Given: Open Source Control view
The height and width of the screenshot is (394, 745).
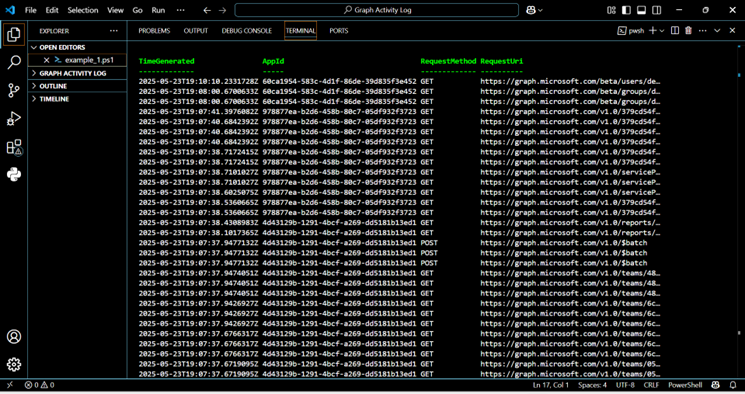Looking at the screenshot, I should pyautogui.click(x=14, y=90).
